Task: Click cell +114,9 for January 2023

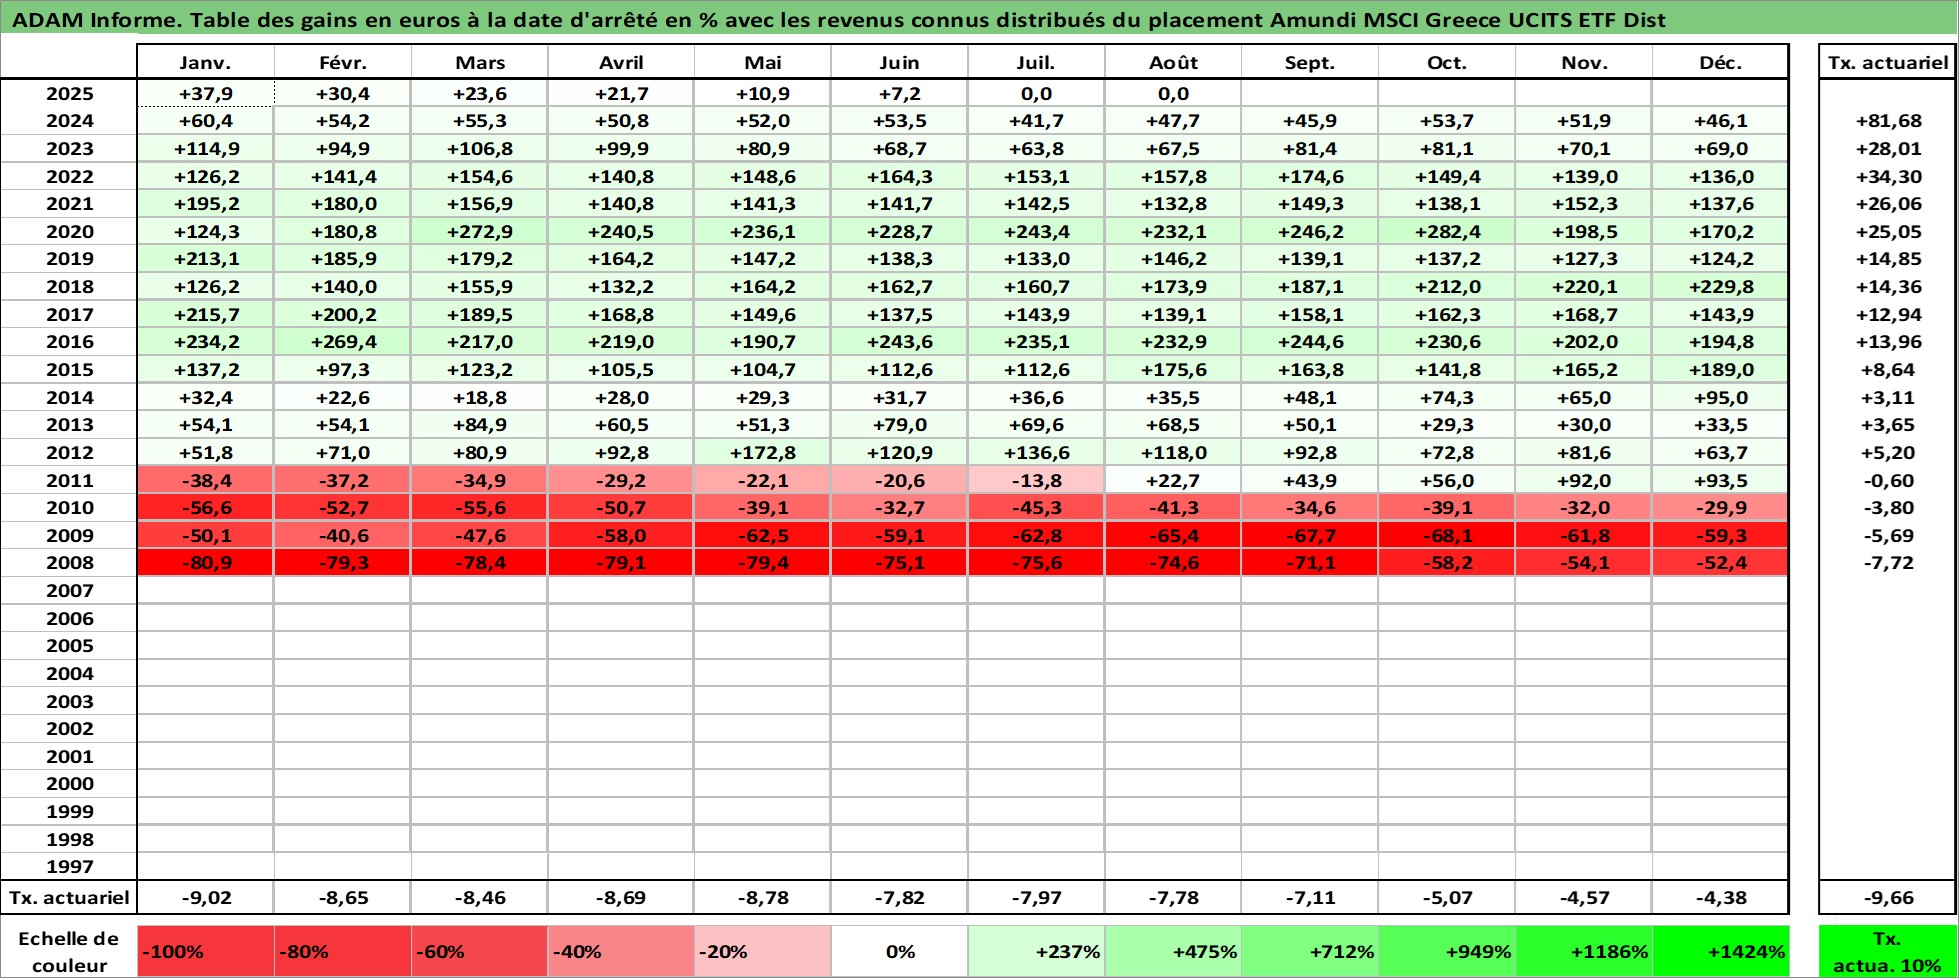Action: click(x=205, y=148)
